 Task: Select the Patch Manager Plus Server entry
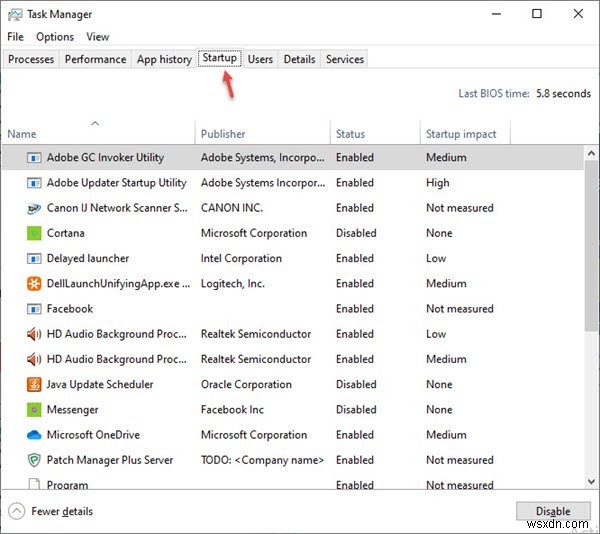pyautogui.click(x=293, y=460)
